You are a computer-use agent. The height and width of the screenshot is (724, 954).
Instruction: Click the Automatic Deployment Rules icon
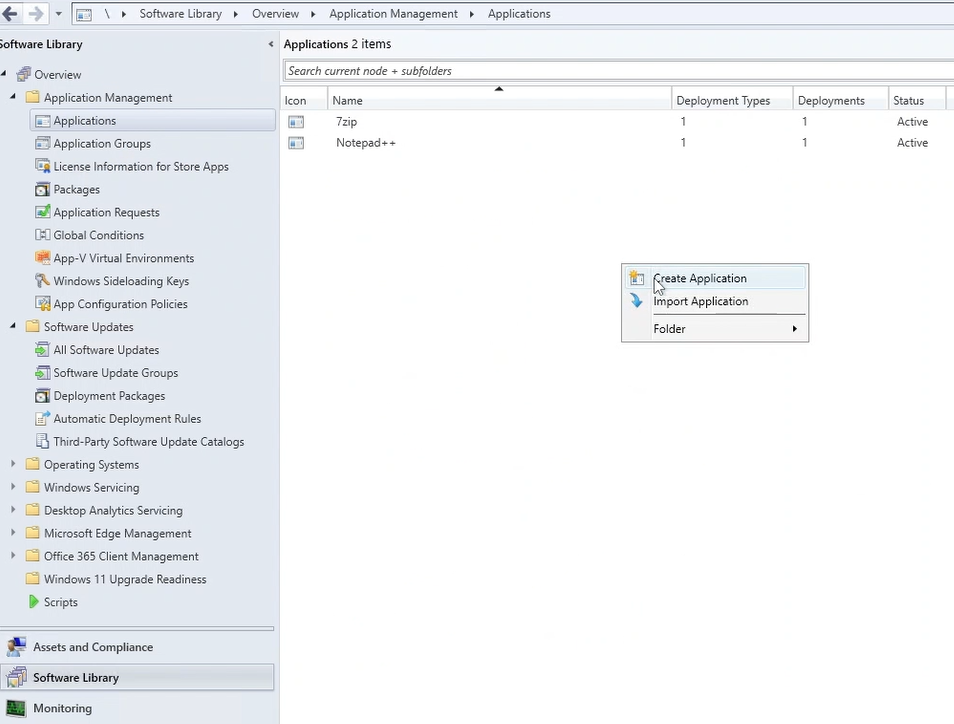(42, 419)
